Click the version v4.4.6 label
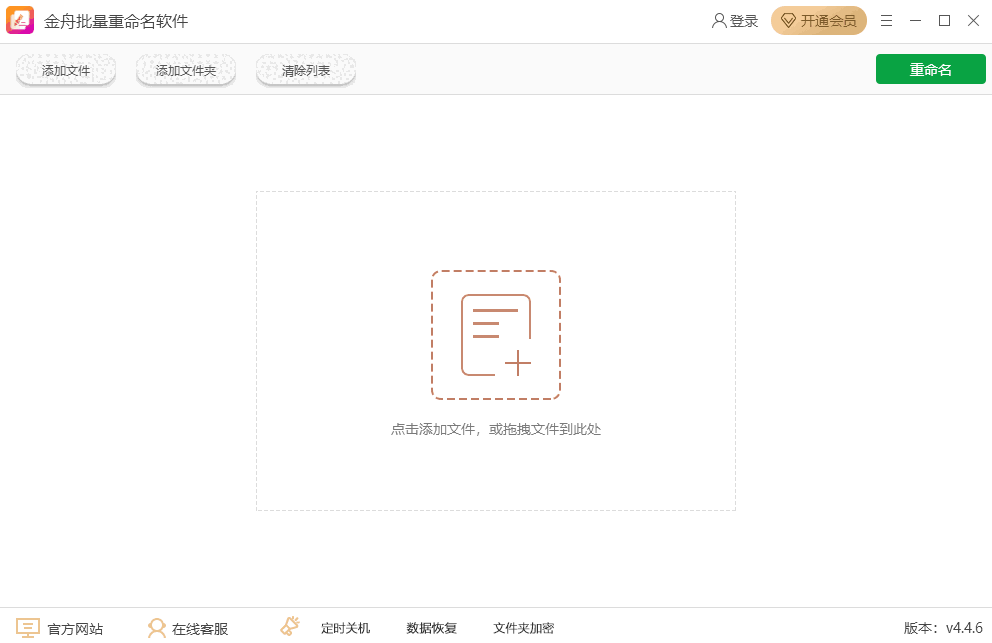This screenshot has width=992, height=643. point(943,628)
